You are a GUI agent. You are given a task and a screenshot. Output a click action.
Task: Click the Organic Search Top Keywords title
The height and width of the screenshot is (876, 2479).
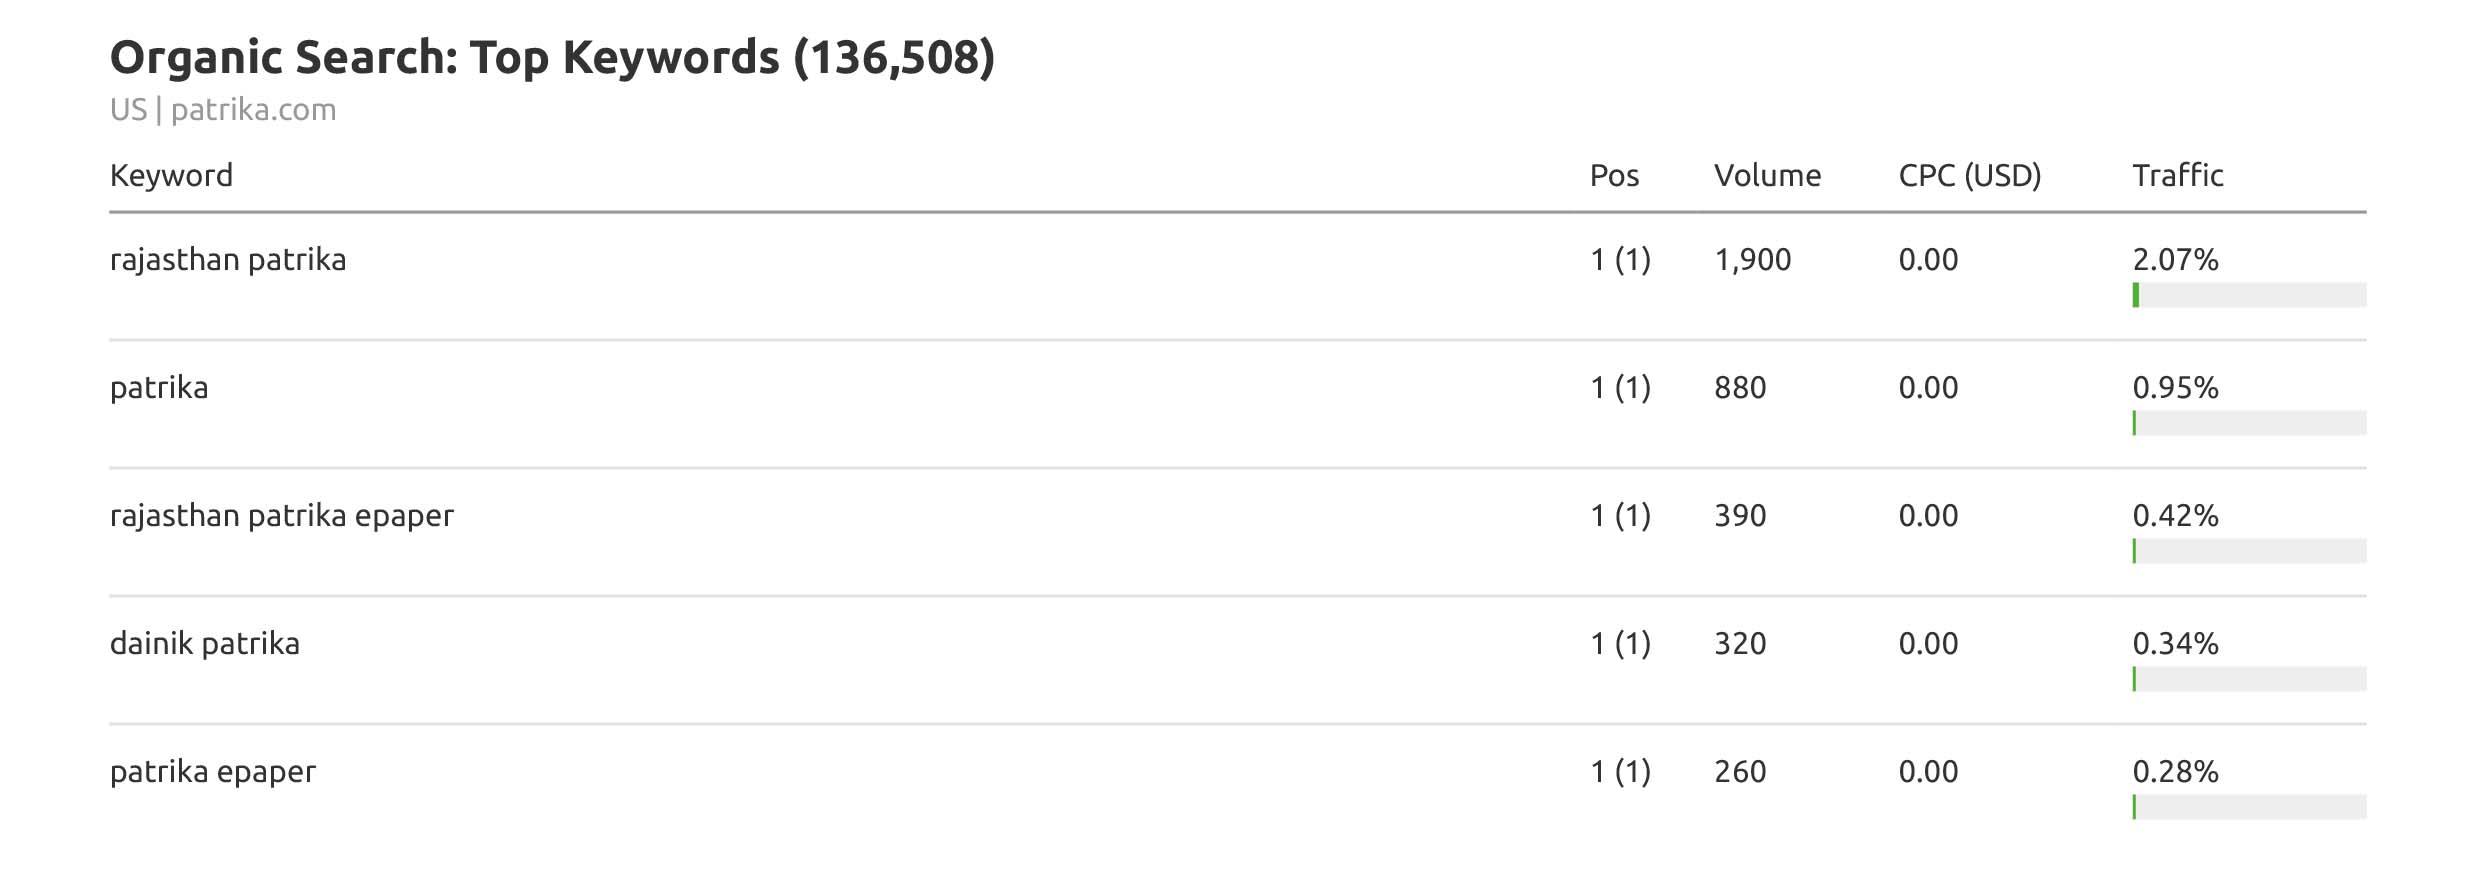552,57
